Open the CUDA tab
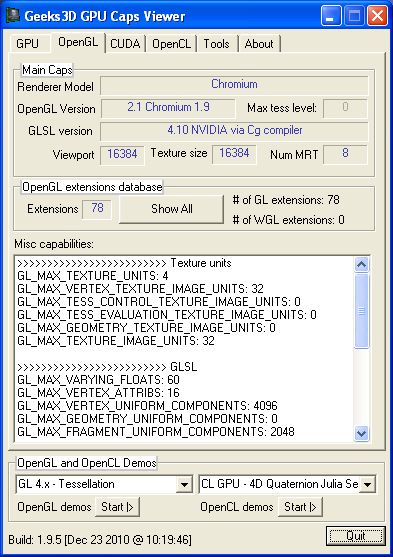Screen dimensions: 393x557 click(125, 44)
